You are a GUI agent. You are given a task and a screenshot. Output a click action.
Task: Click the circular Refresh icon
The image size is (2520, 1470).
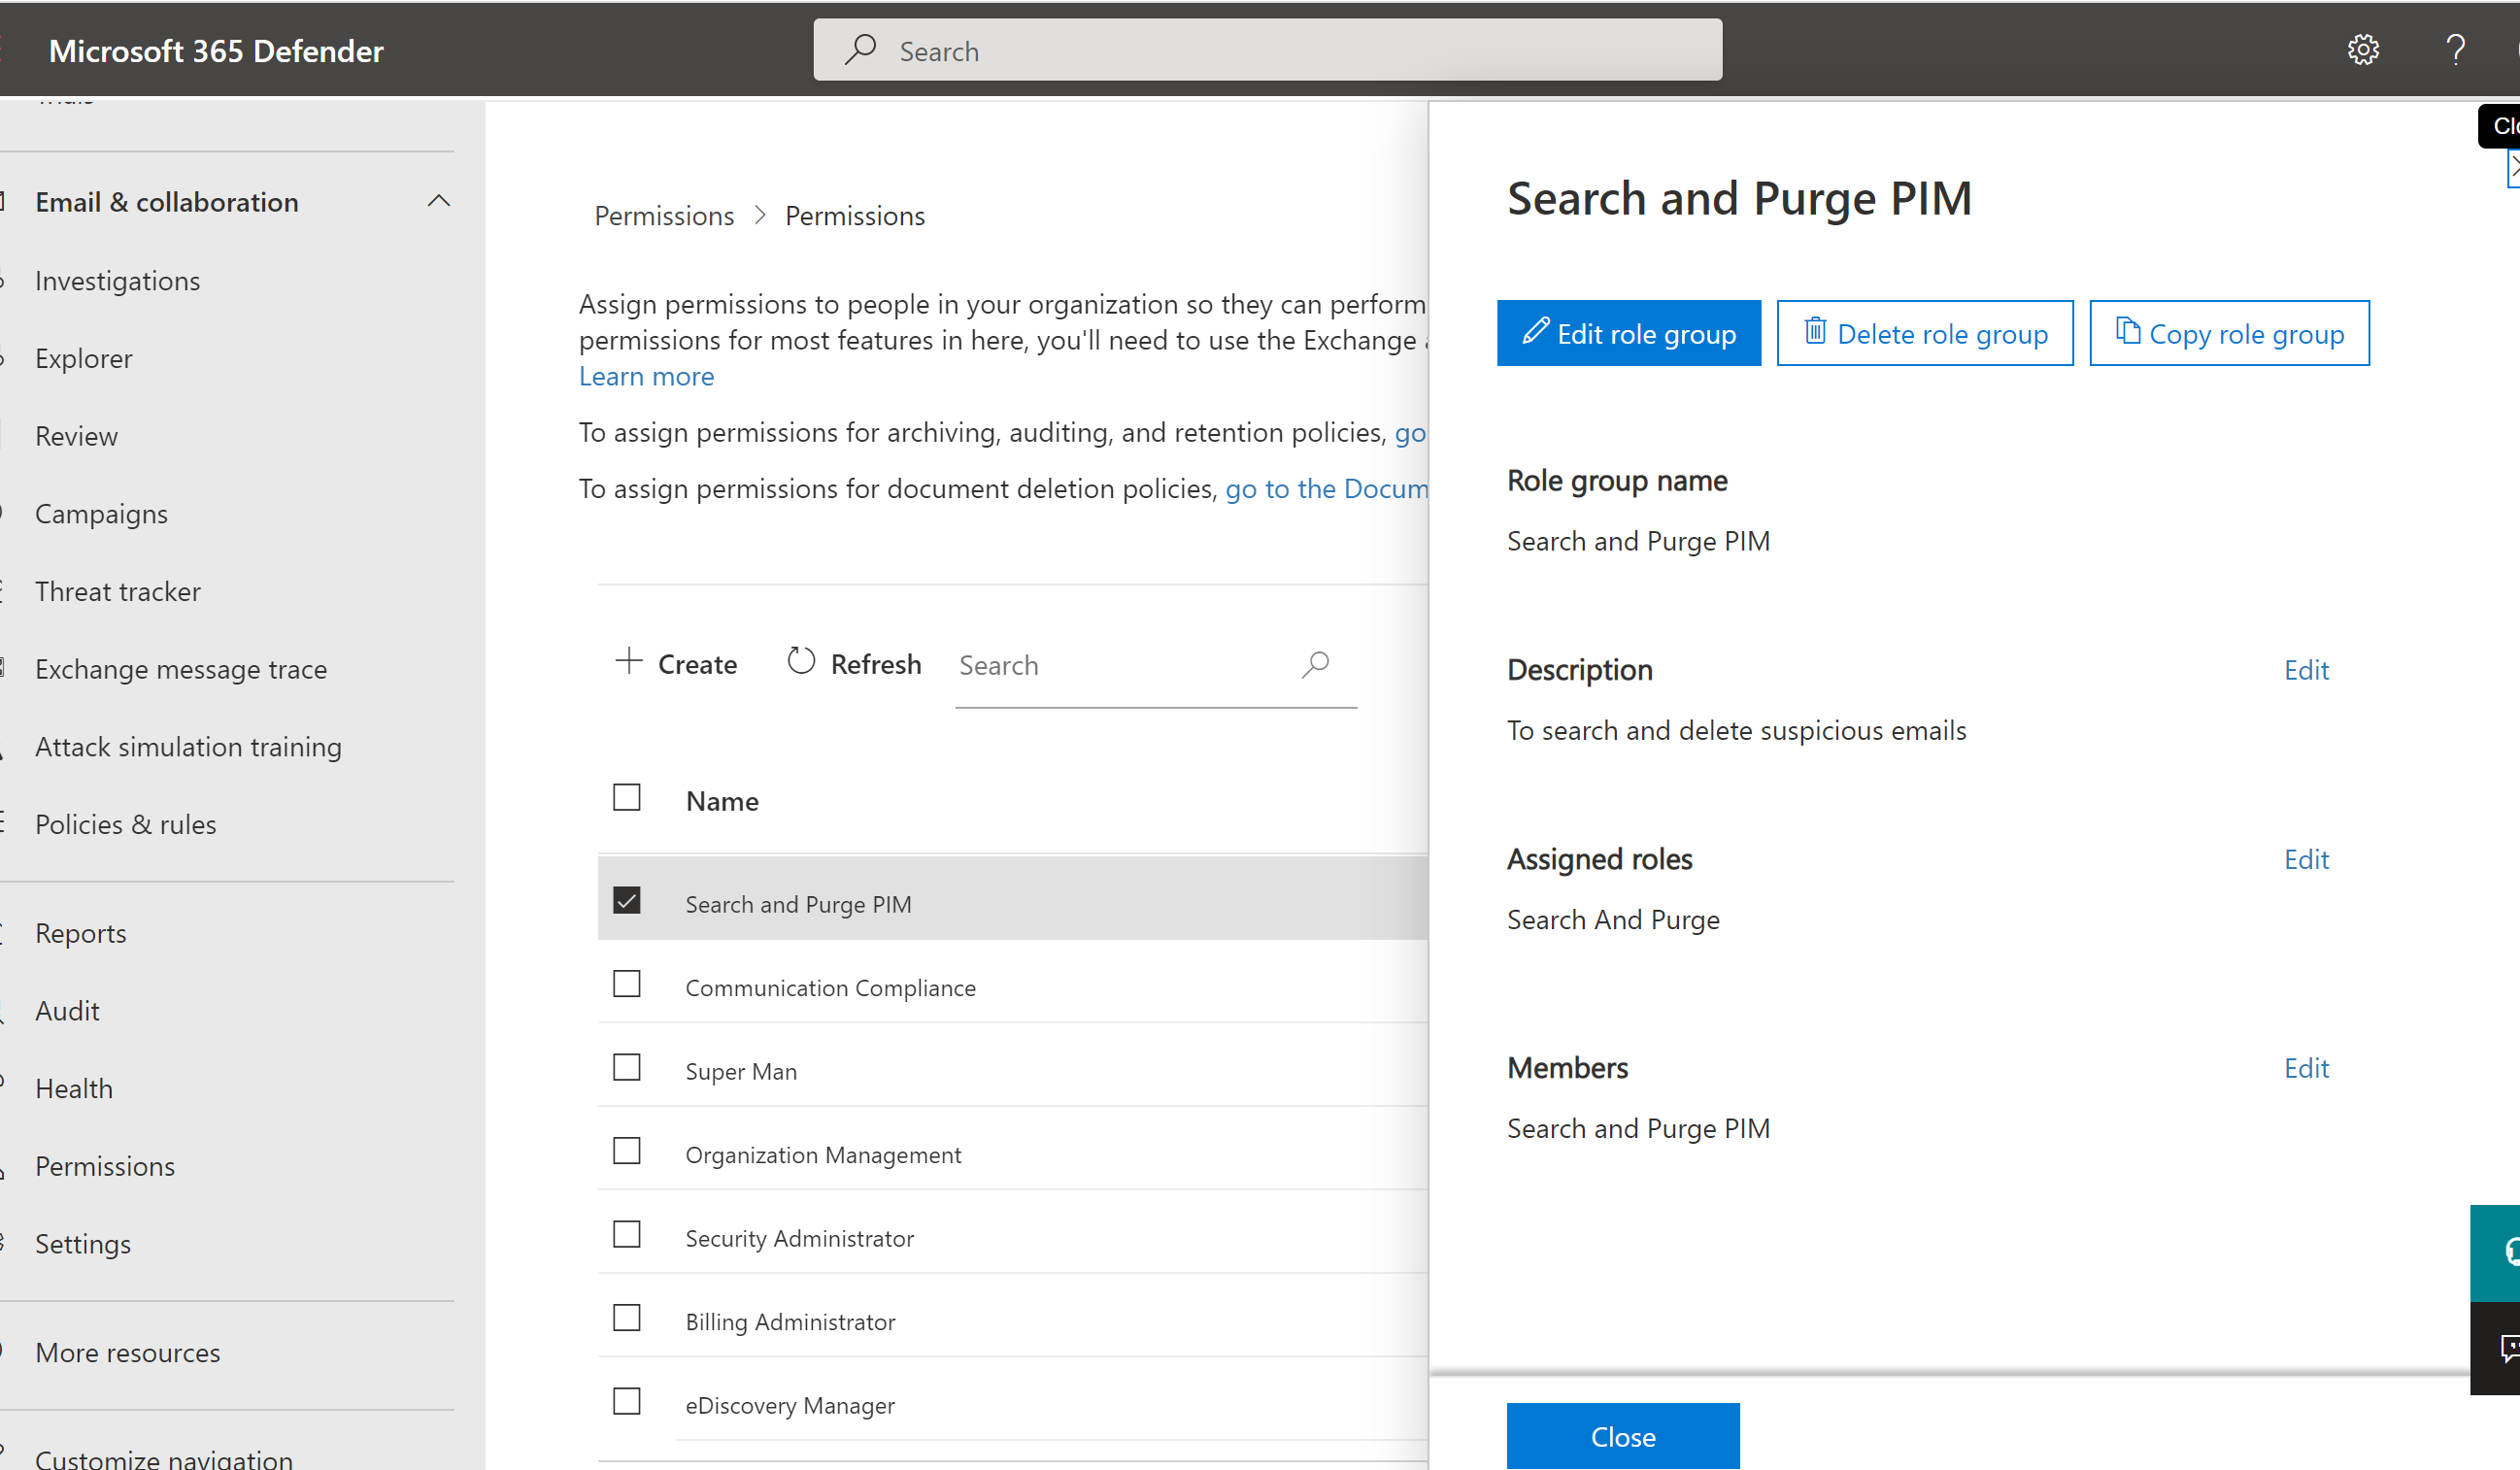click(801, 661)
